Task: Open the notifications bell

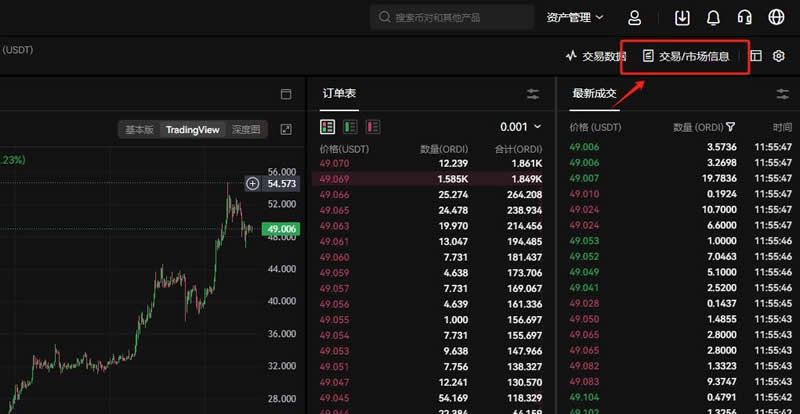Action: point(713,17)
